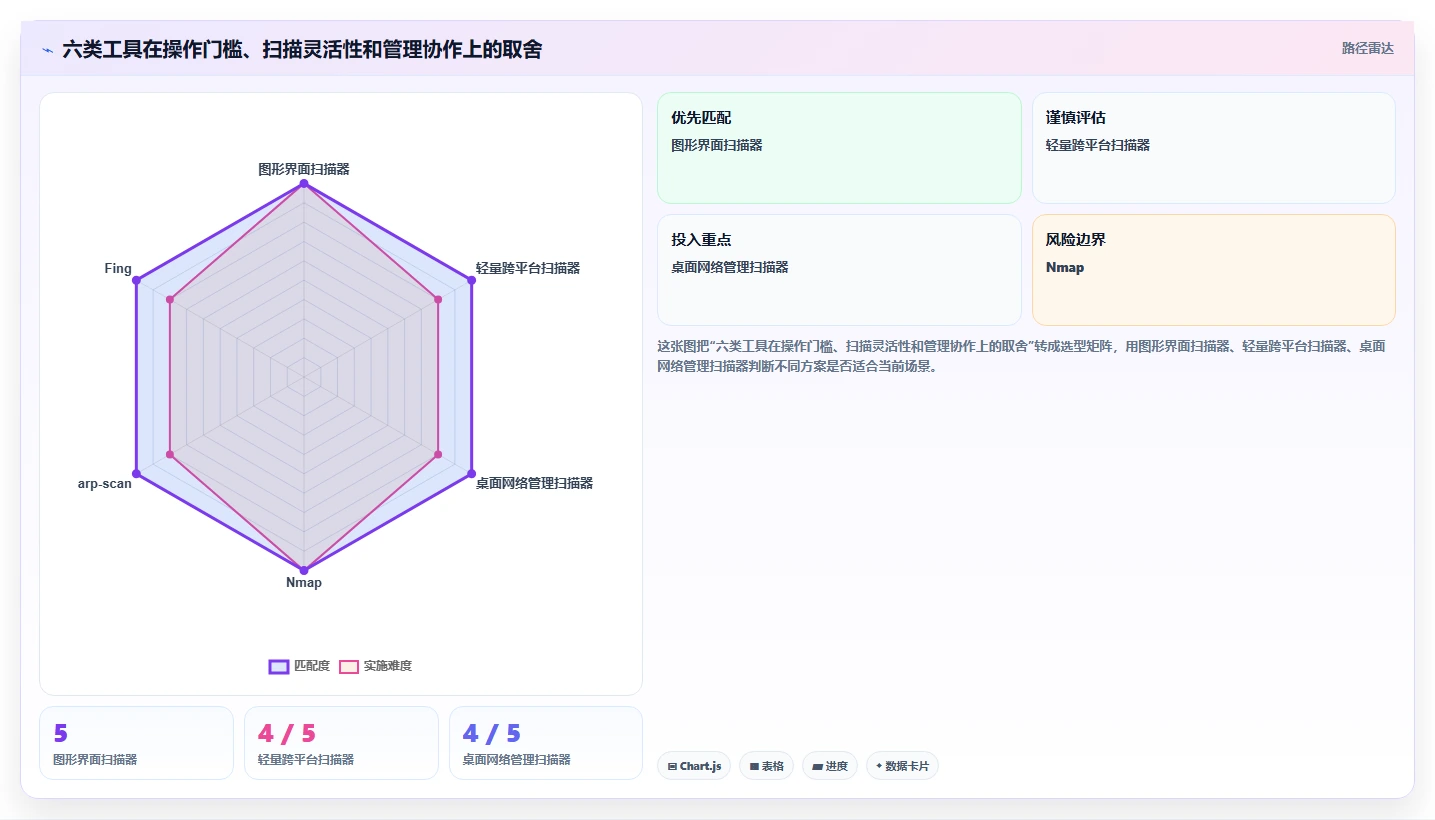Screen dimensions: 1435x820
Task: Click the pink 实施难度 point on 轻量跨平台扫描器 axis
Action: [x=438, y=299]
